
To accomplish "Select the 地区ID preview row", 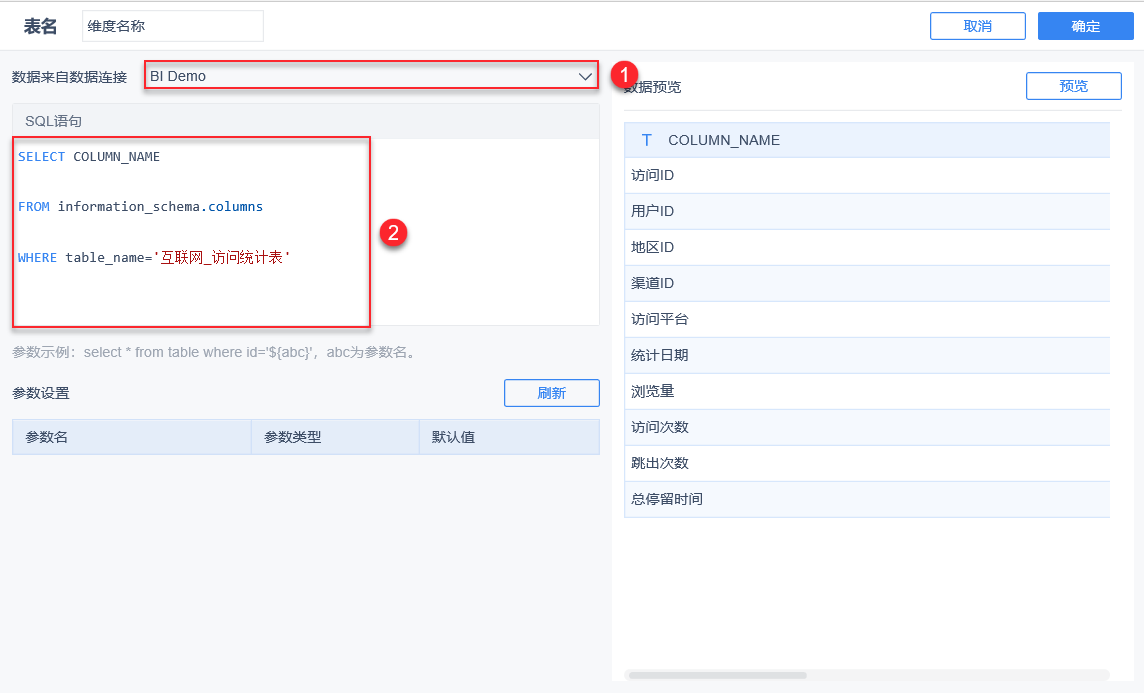I will pyautogui.click(x=867, y=247).
